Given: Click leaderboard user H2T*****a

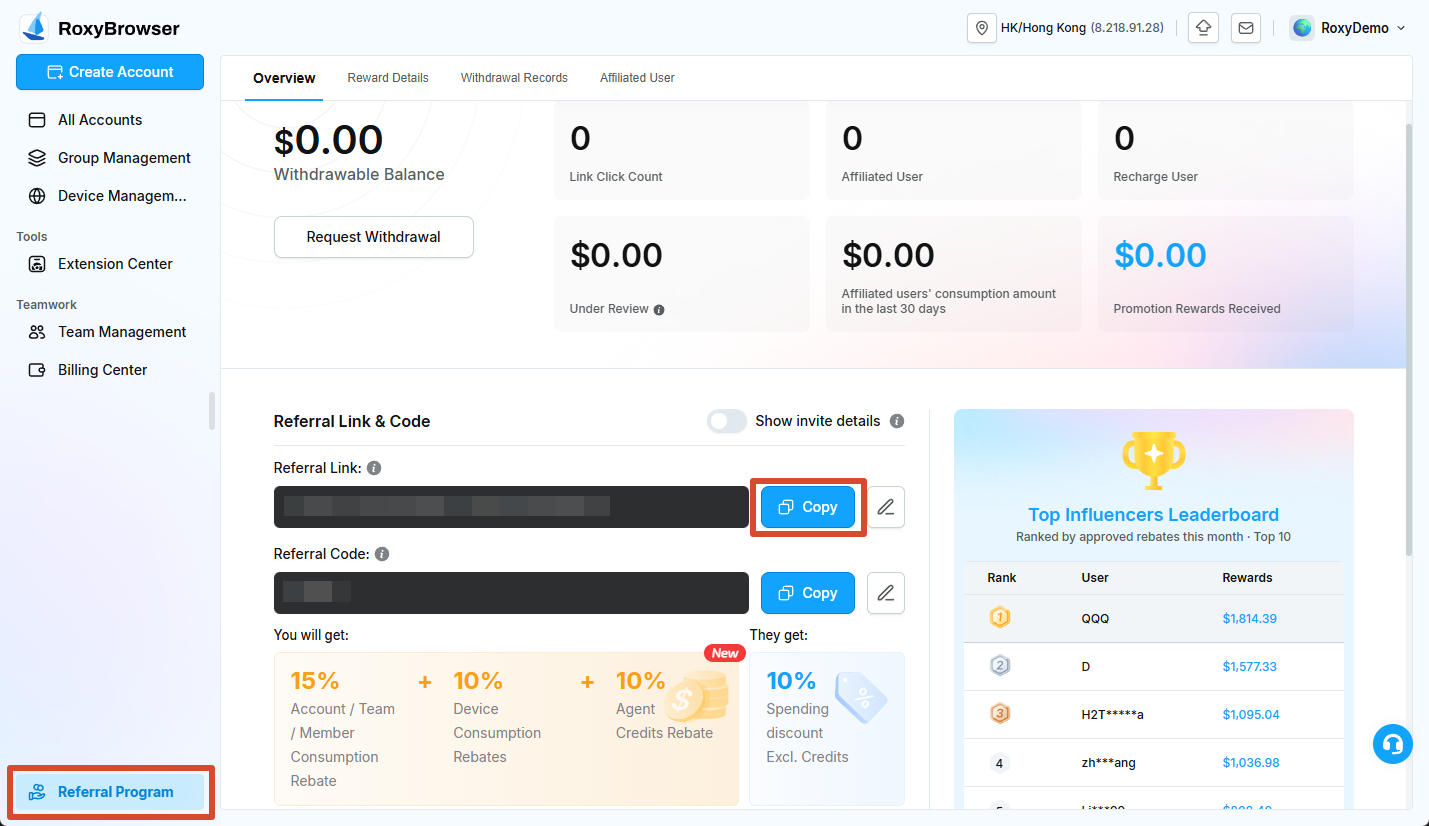Looking at the screenshot, I should 1112,715.
